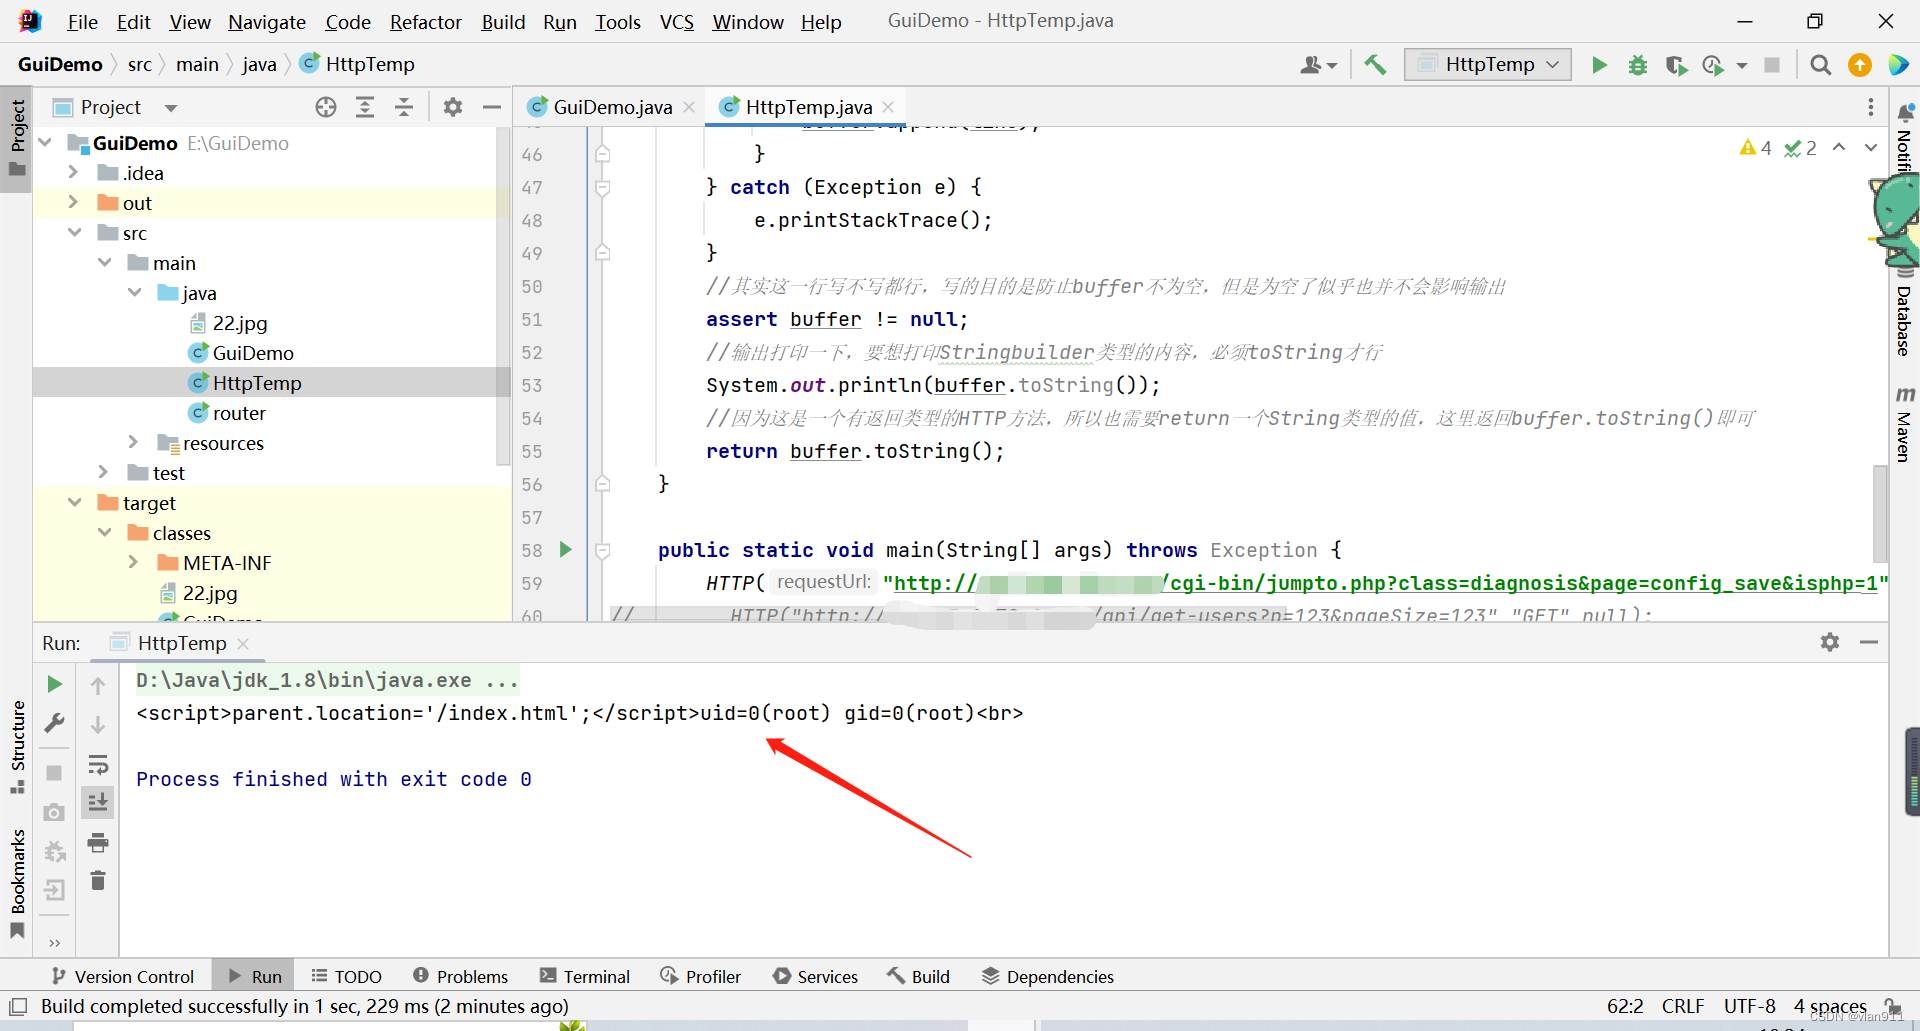
Task: Open the Services tool window
Action: click(x=815, y=976)
